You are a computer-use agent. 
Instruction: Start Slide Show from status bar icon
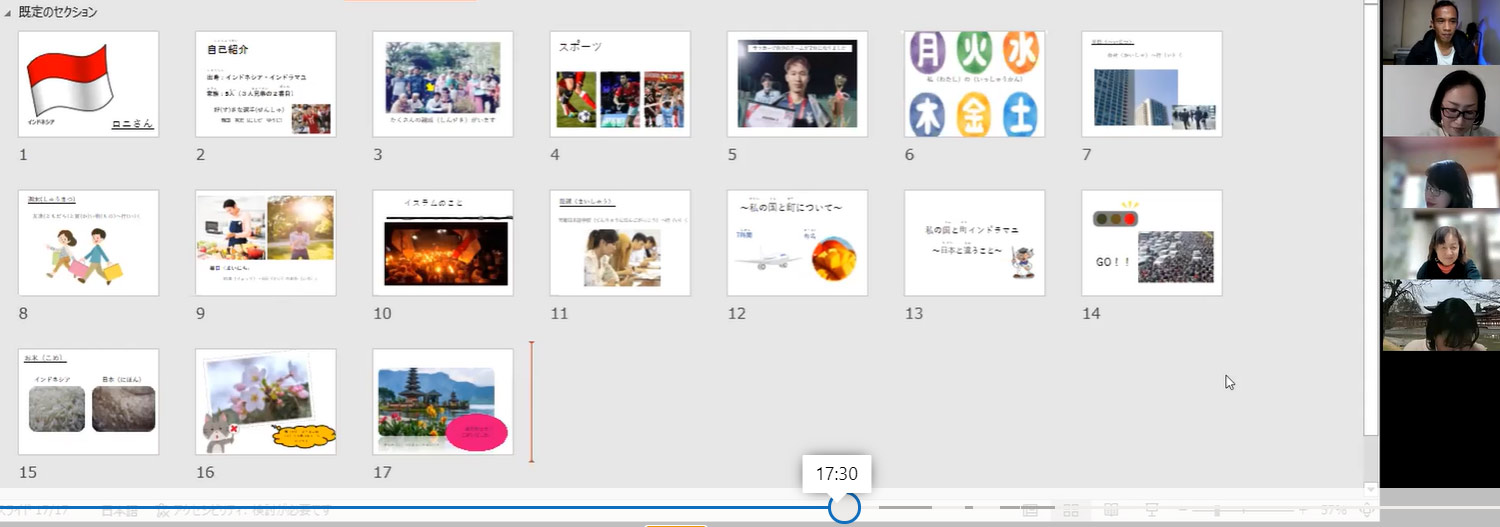(1151, 510)
